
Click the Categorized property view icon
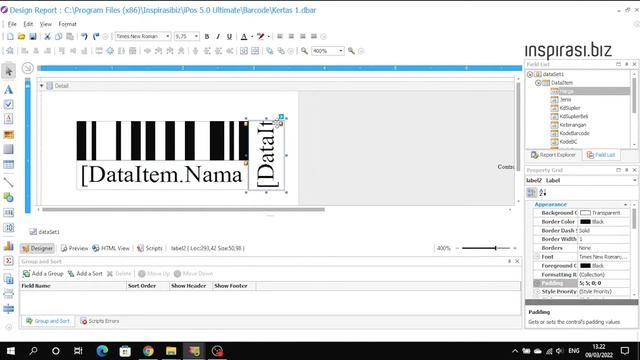(531, 193)
